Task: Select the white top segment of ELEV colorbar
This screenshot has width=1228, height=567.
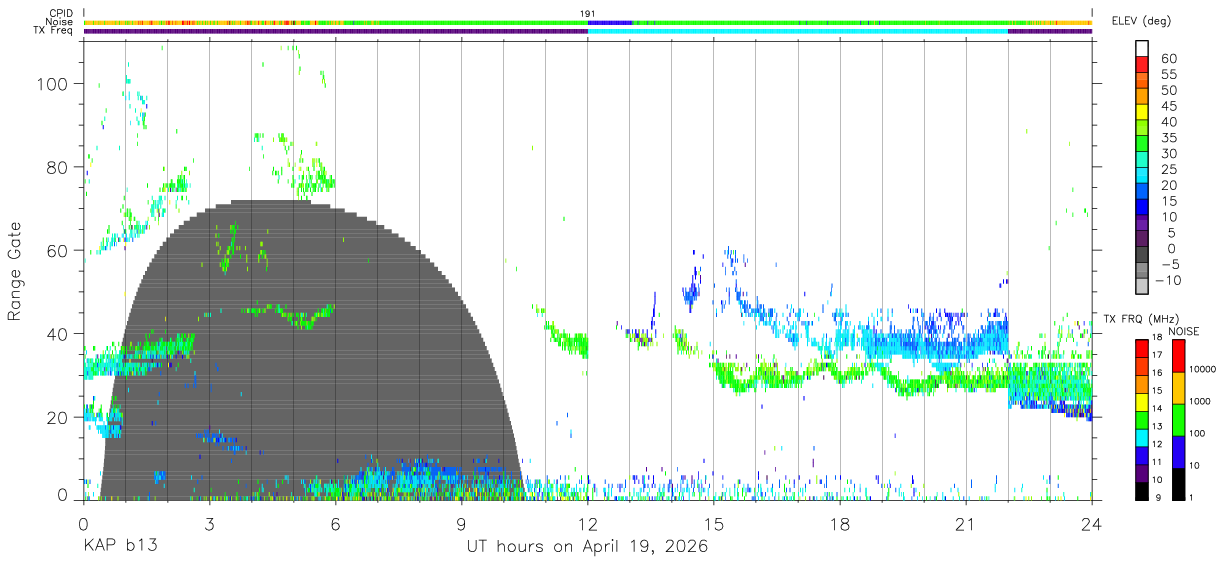Action: 1143,48
